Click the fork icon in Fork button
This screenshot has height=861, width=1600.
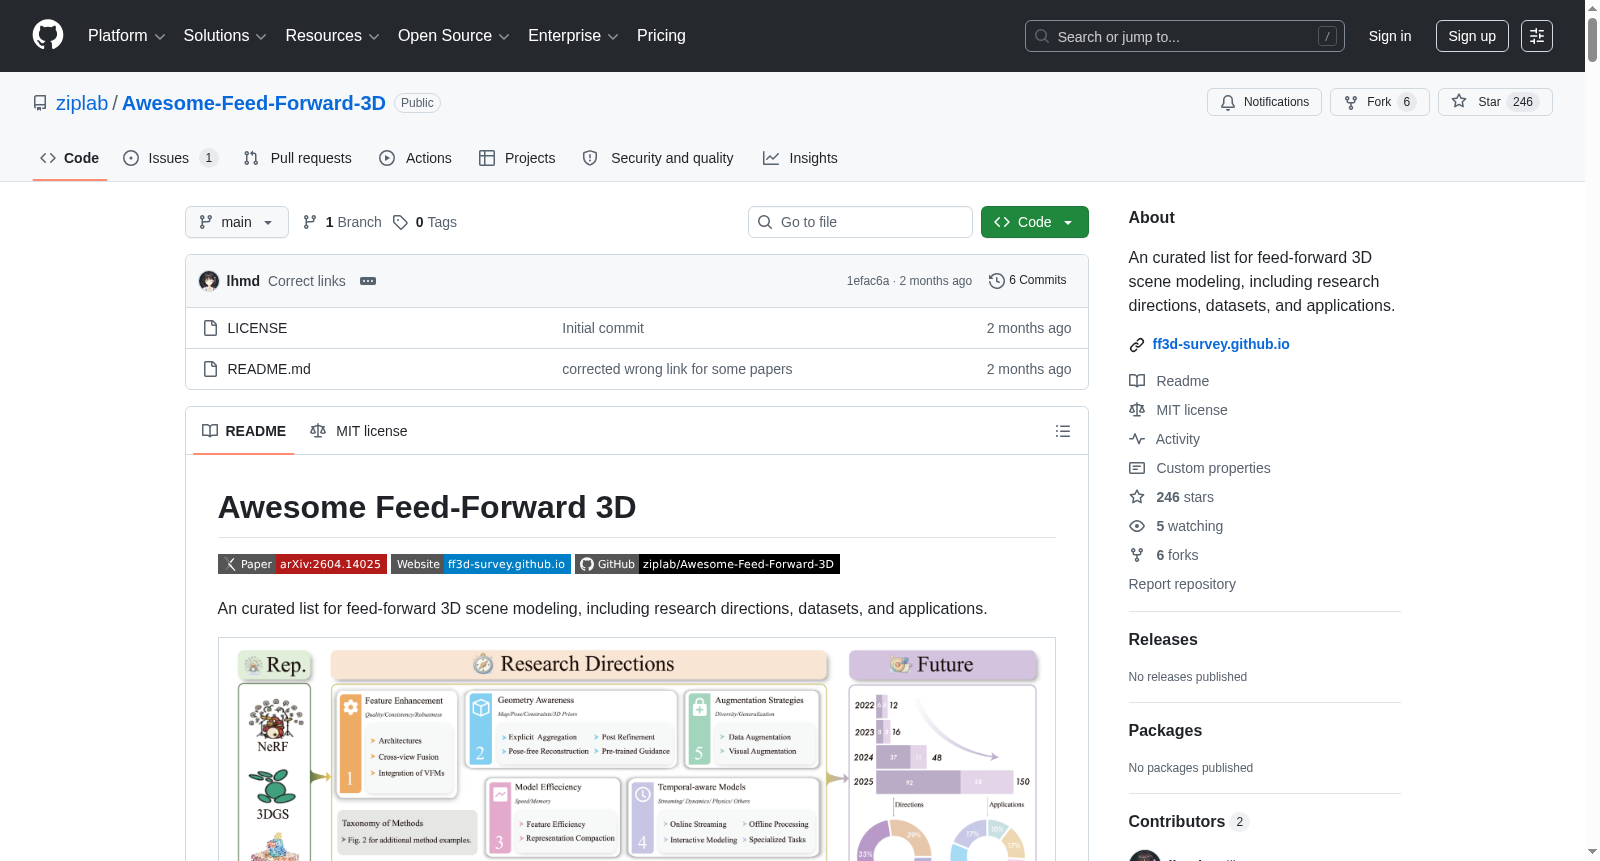1351,102
